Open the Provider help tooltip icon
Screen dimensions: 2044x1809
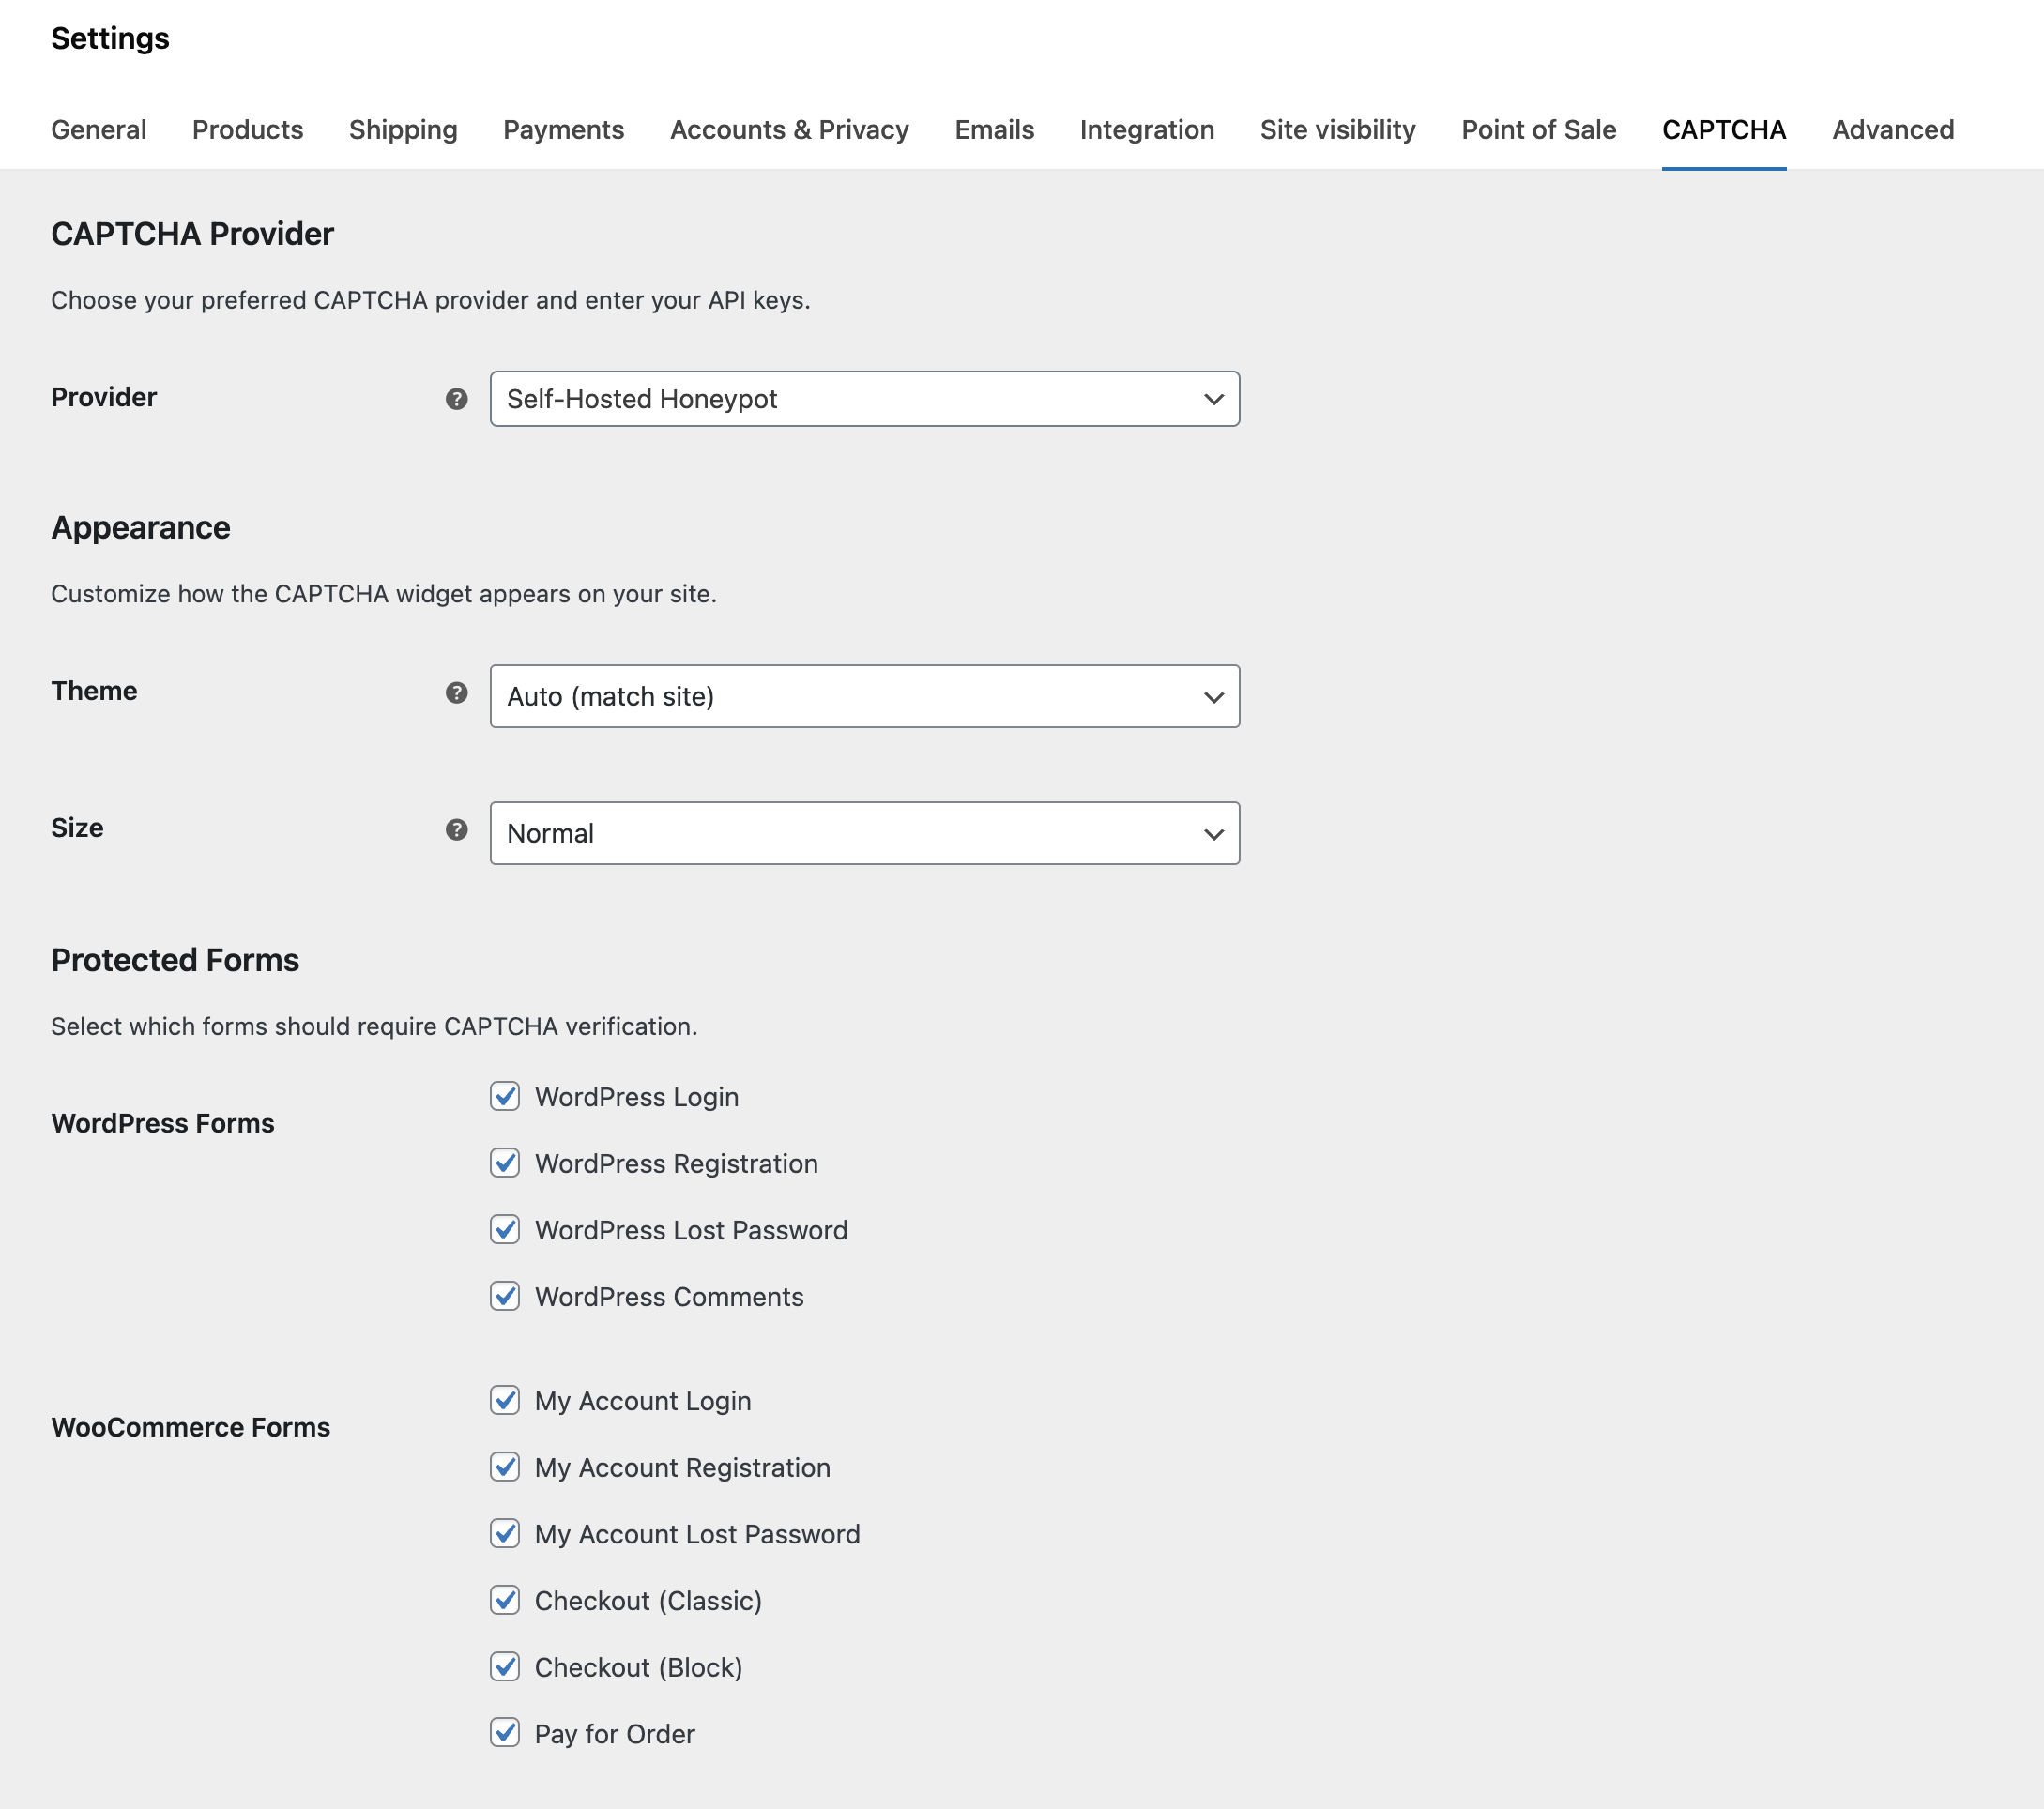click(456, 398)
